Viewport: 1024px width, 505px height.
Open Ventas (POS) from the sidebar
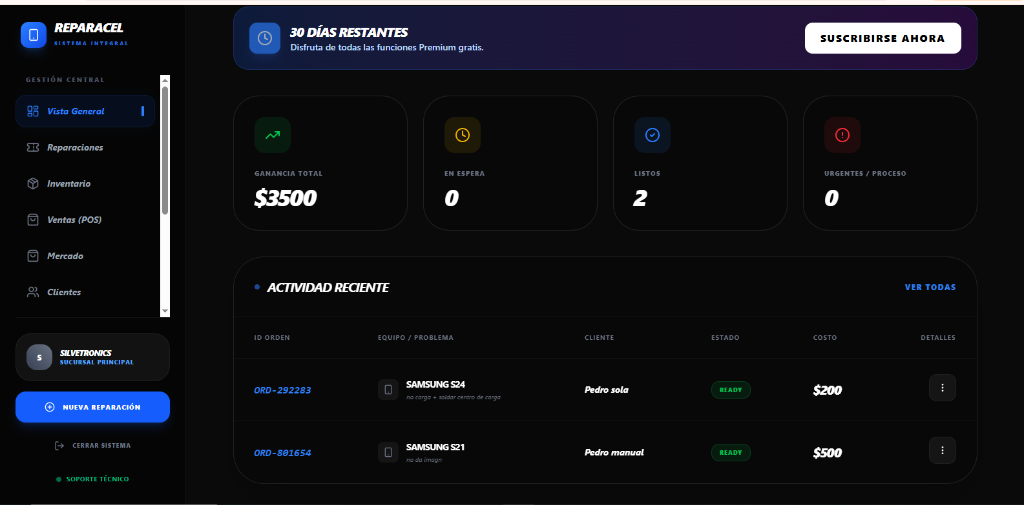(x=74, y=220)
